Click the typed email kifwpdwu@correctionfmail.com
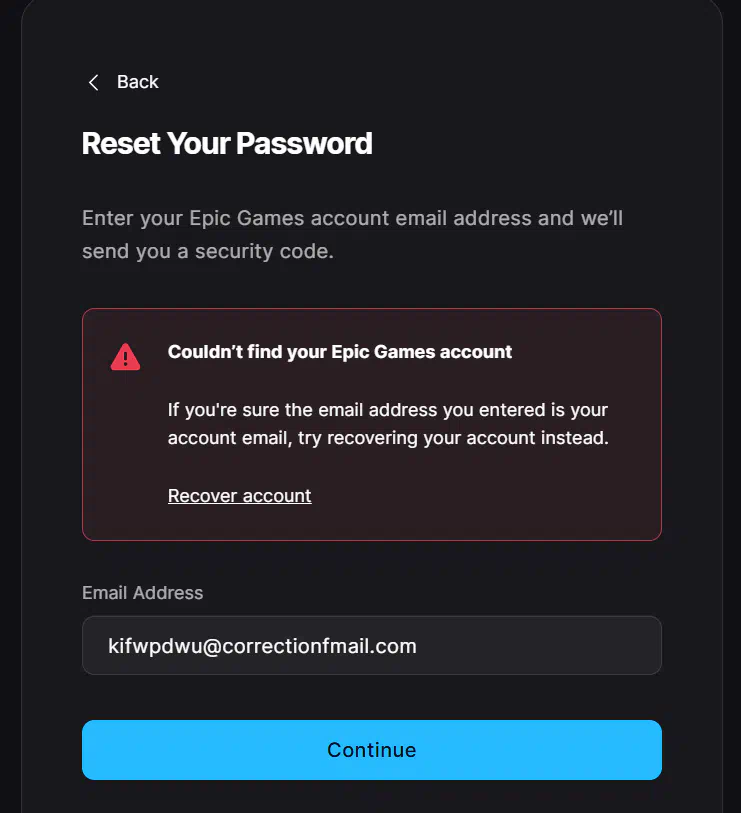The width and height of the screenshot is (741, 813). coord(262,646)
